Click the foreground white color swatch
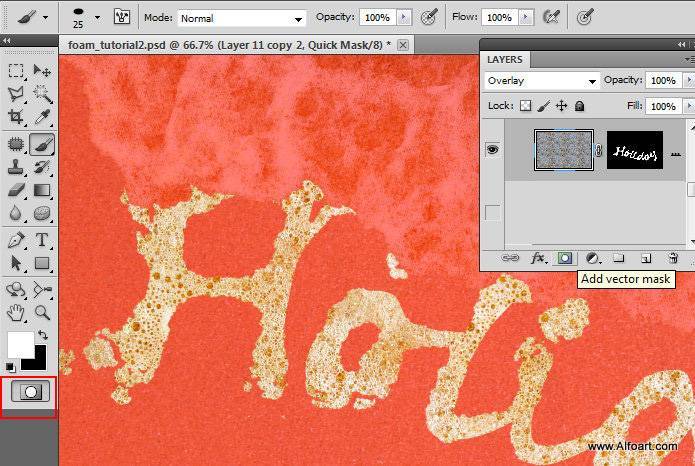This screenshot has height=466, width=695. [x=19, y=345]
